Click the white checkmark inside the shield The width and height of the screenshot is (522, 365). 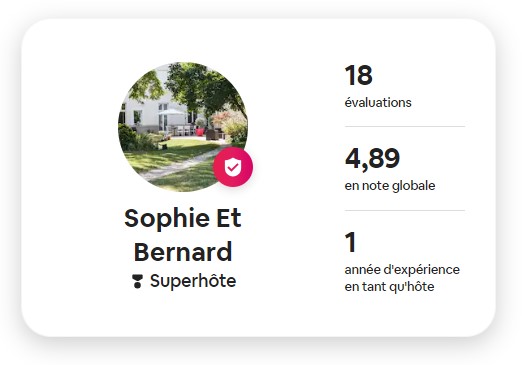tap(233, 166)
